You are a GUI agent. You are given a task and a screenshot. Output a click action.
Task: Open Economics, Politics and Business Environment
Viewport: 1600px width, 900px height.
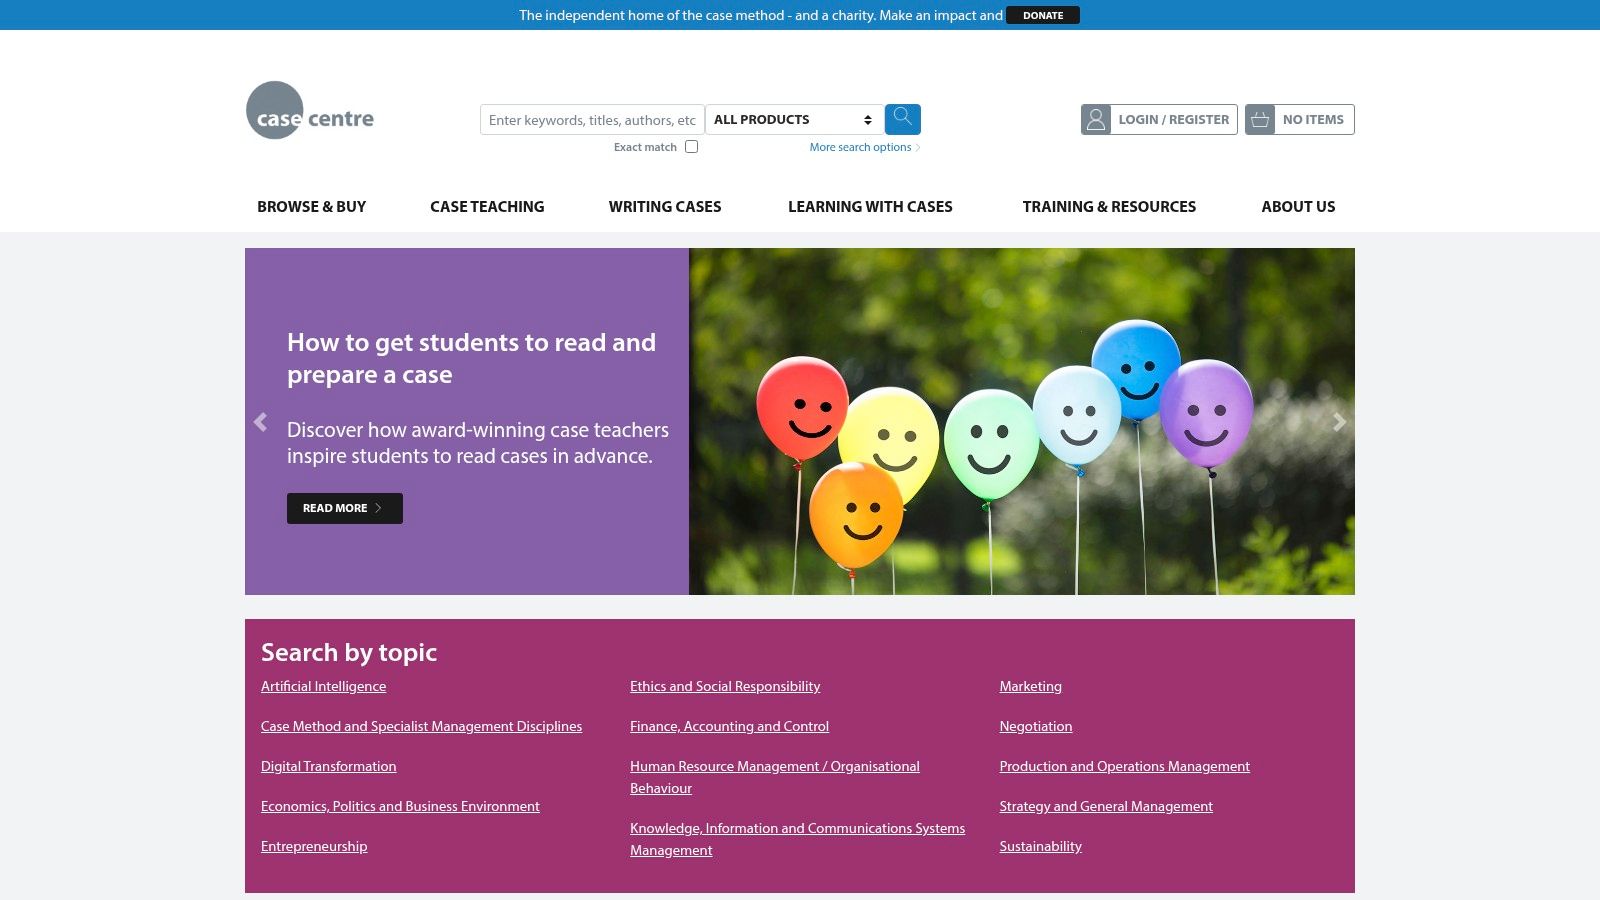point(400,806)
